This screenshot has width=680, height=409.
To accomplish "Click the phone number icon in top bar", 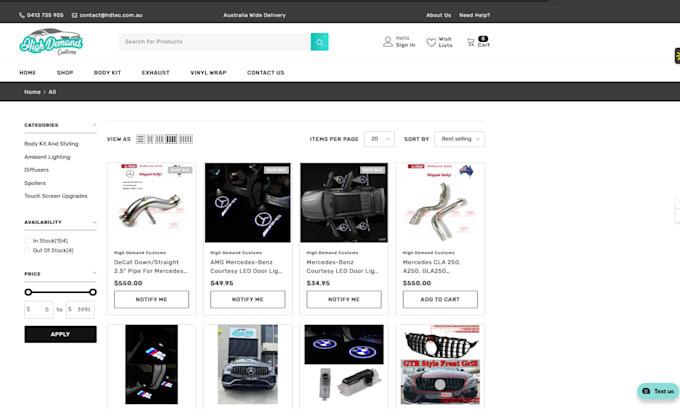I will tap(22, 15).
